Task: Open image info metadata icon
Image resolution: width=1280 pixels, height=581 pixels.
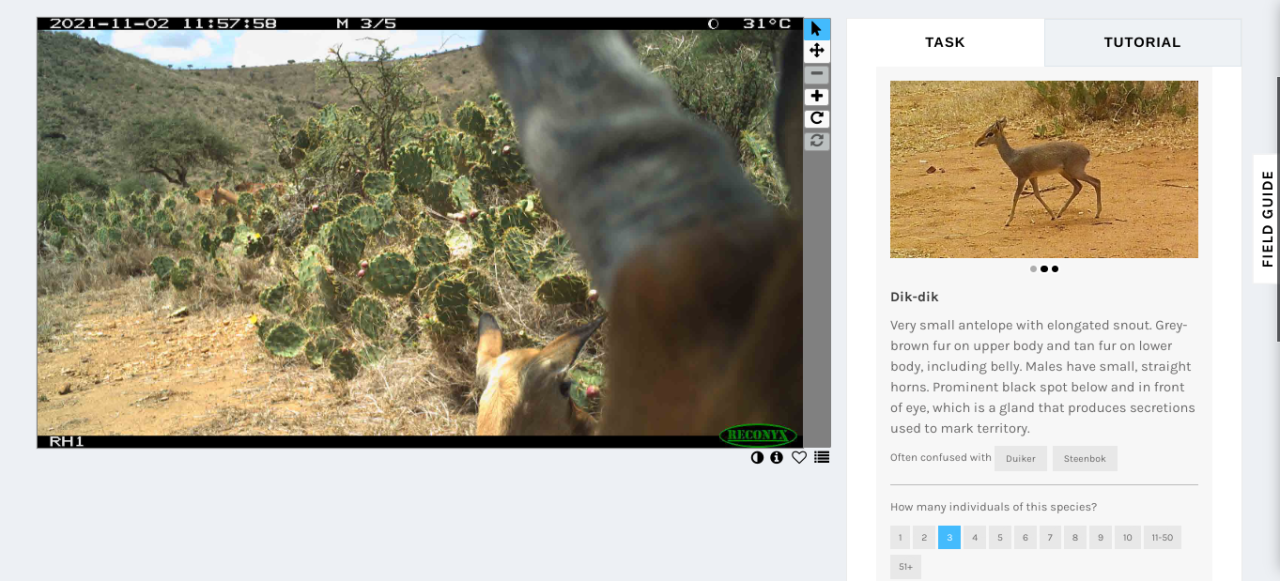Action: tap(777, 457)
